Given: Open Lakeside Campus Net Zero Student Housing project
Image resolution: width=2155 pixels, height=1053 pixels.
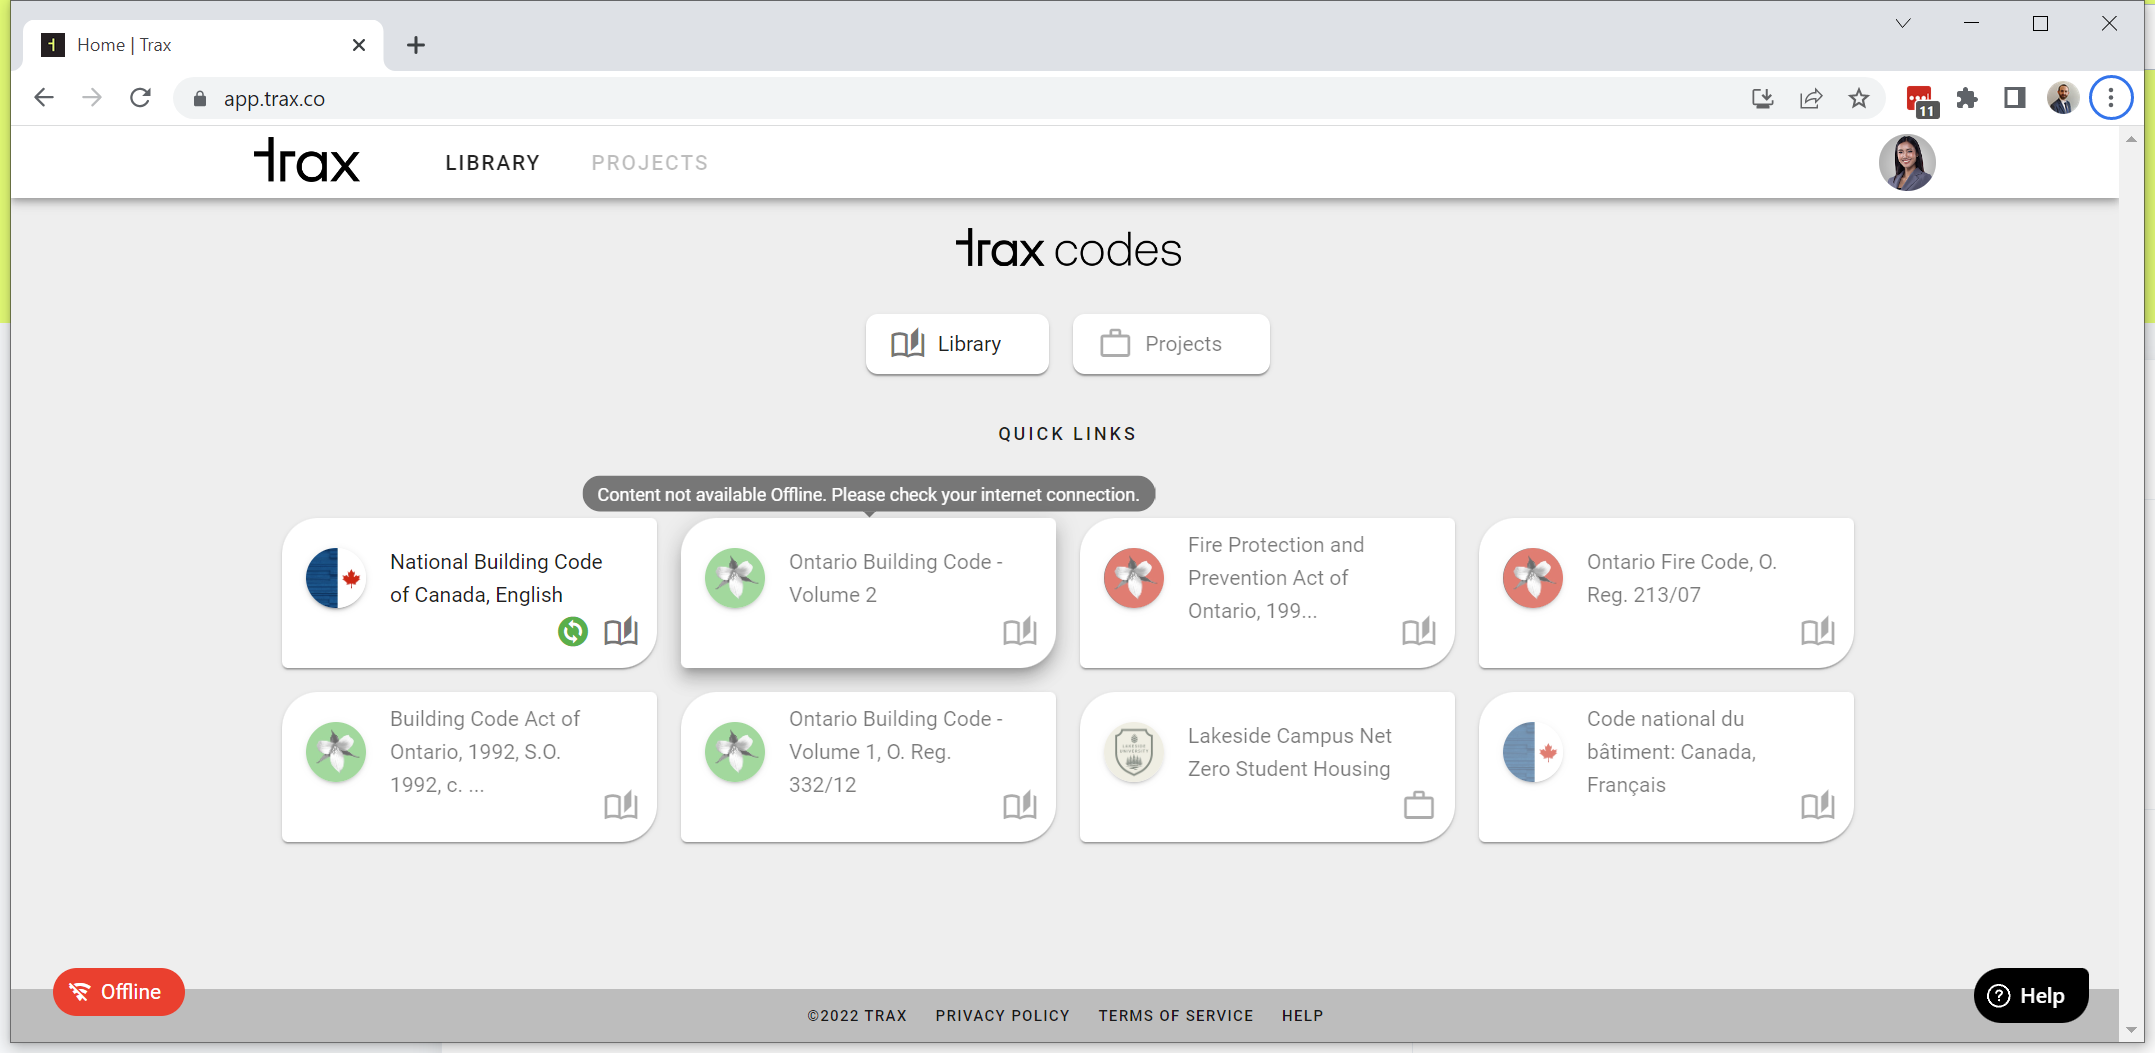Looking at the screenshot, I should point(1267,766).
